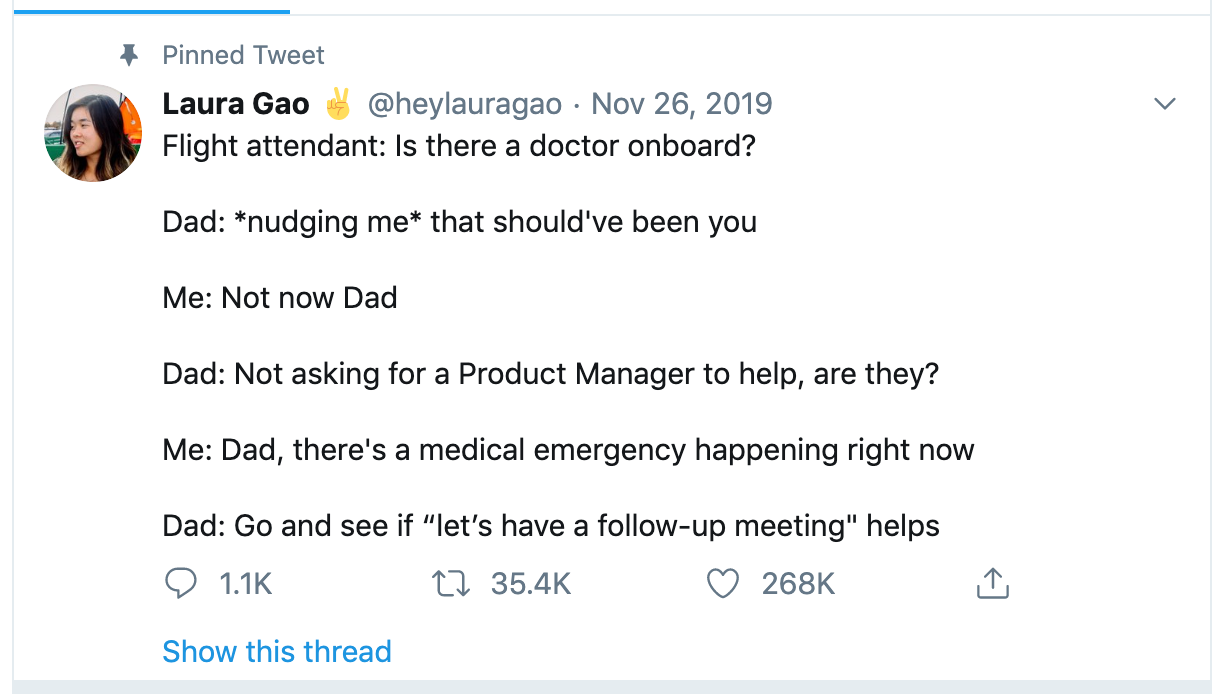Show this thread
This screenshot has width=1222, height=694.
(x=277, y=652)
